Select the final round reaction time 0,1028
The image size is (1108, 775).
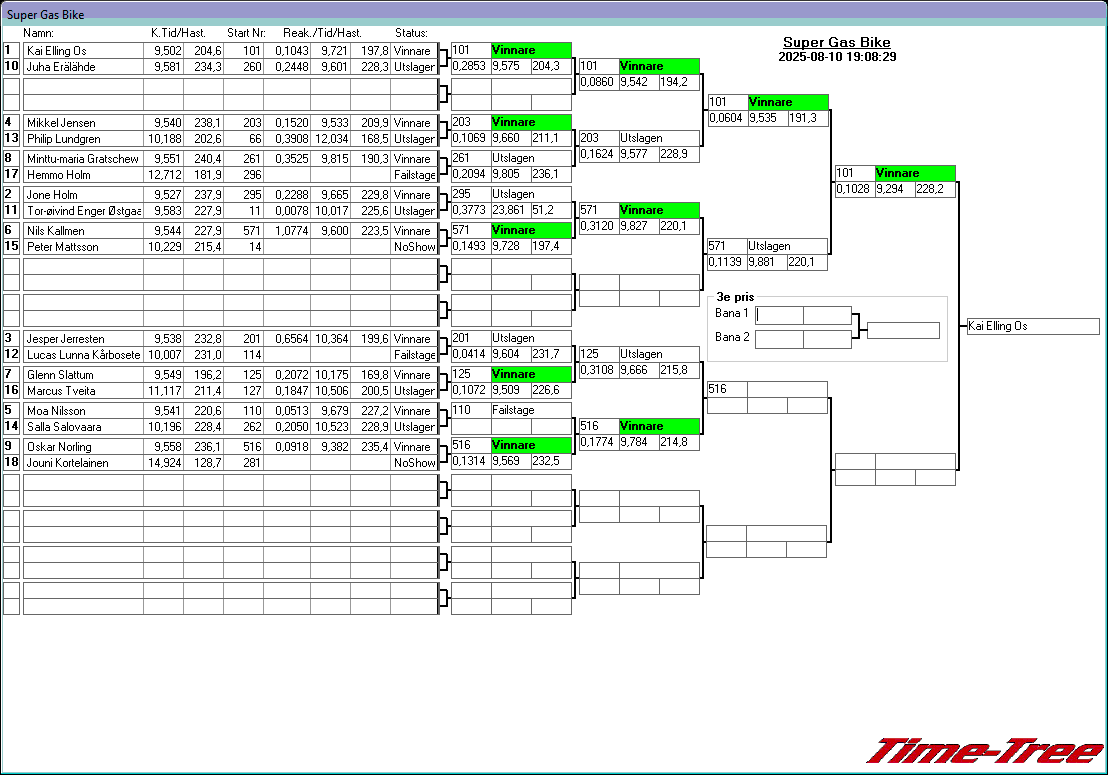855,189
